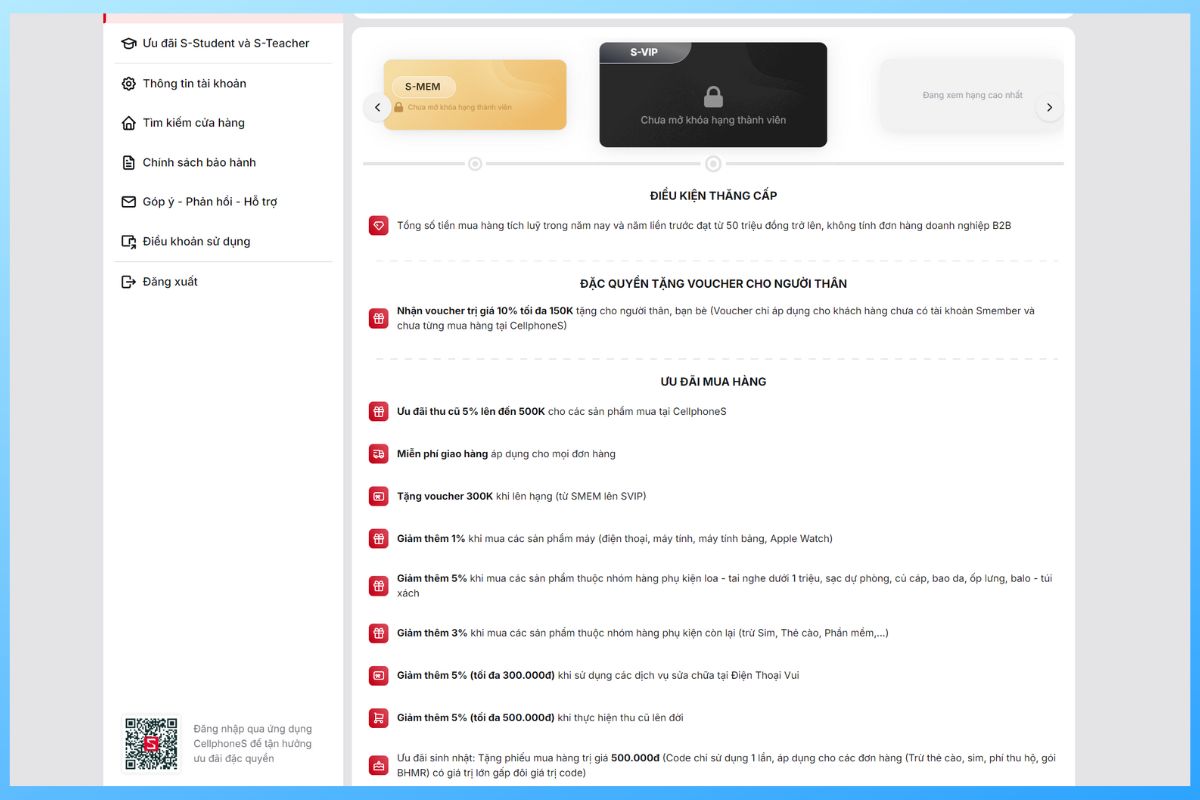Image resolution: width=1200 pixels, height=800 pixels.
Task: Click the graduation cap icon in sidebar
Action: coord(129,43)
